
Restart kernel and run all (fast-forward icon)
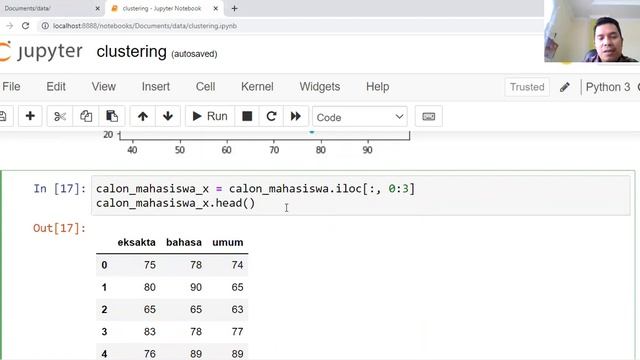pyautogui.click(x=296, y=116)
